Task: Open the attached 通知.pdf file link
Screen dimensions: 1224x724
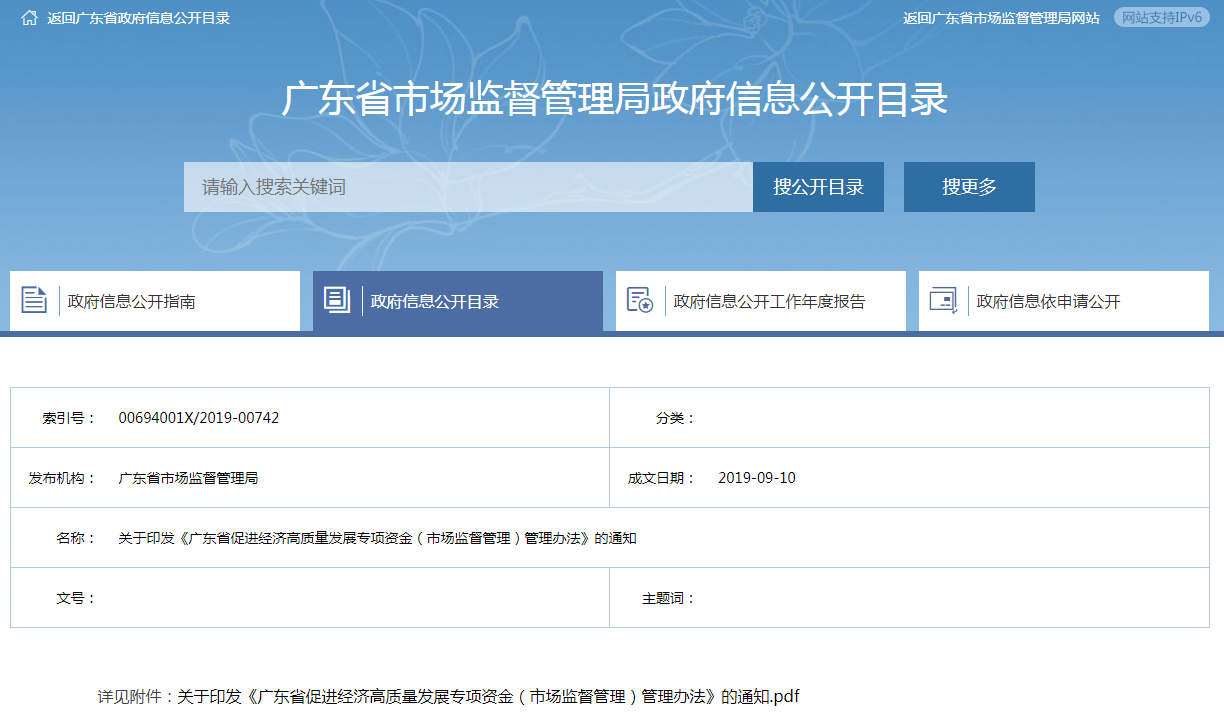Action: coord(488,696)
